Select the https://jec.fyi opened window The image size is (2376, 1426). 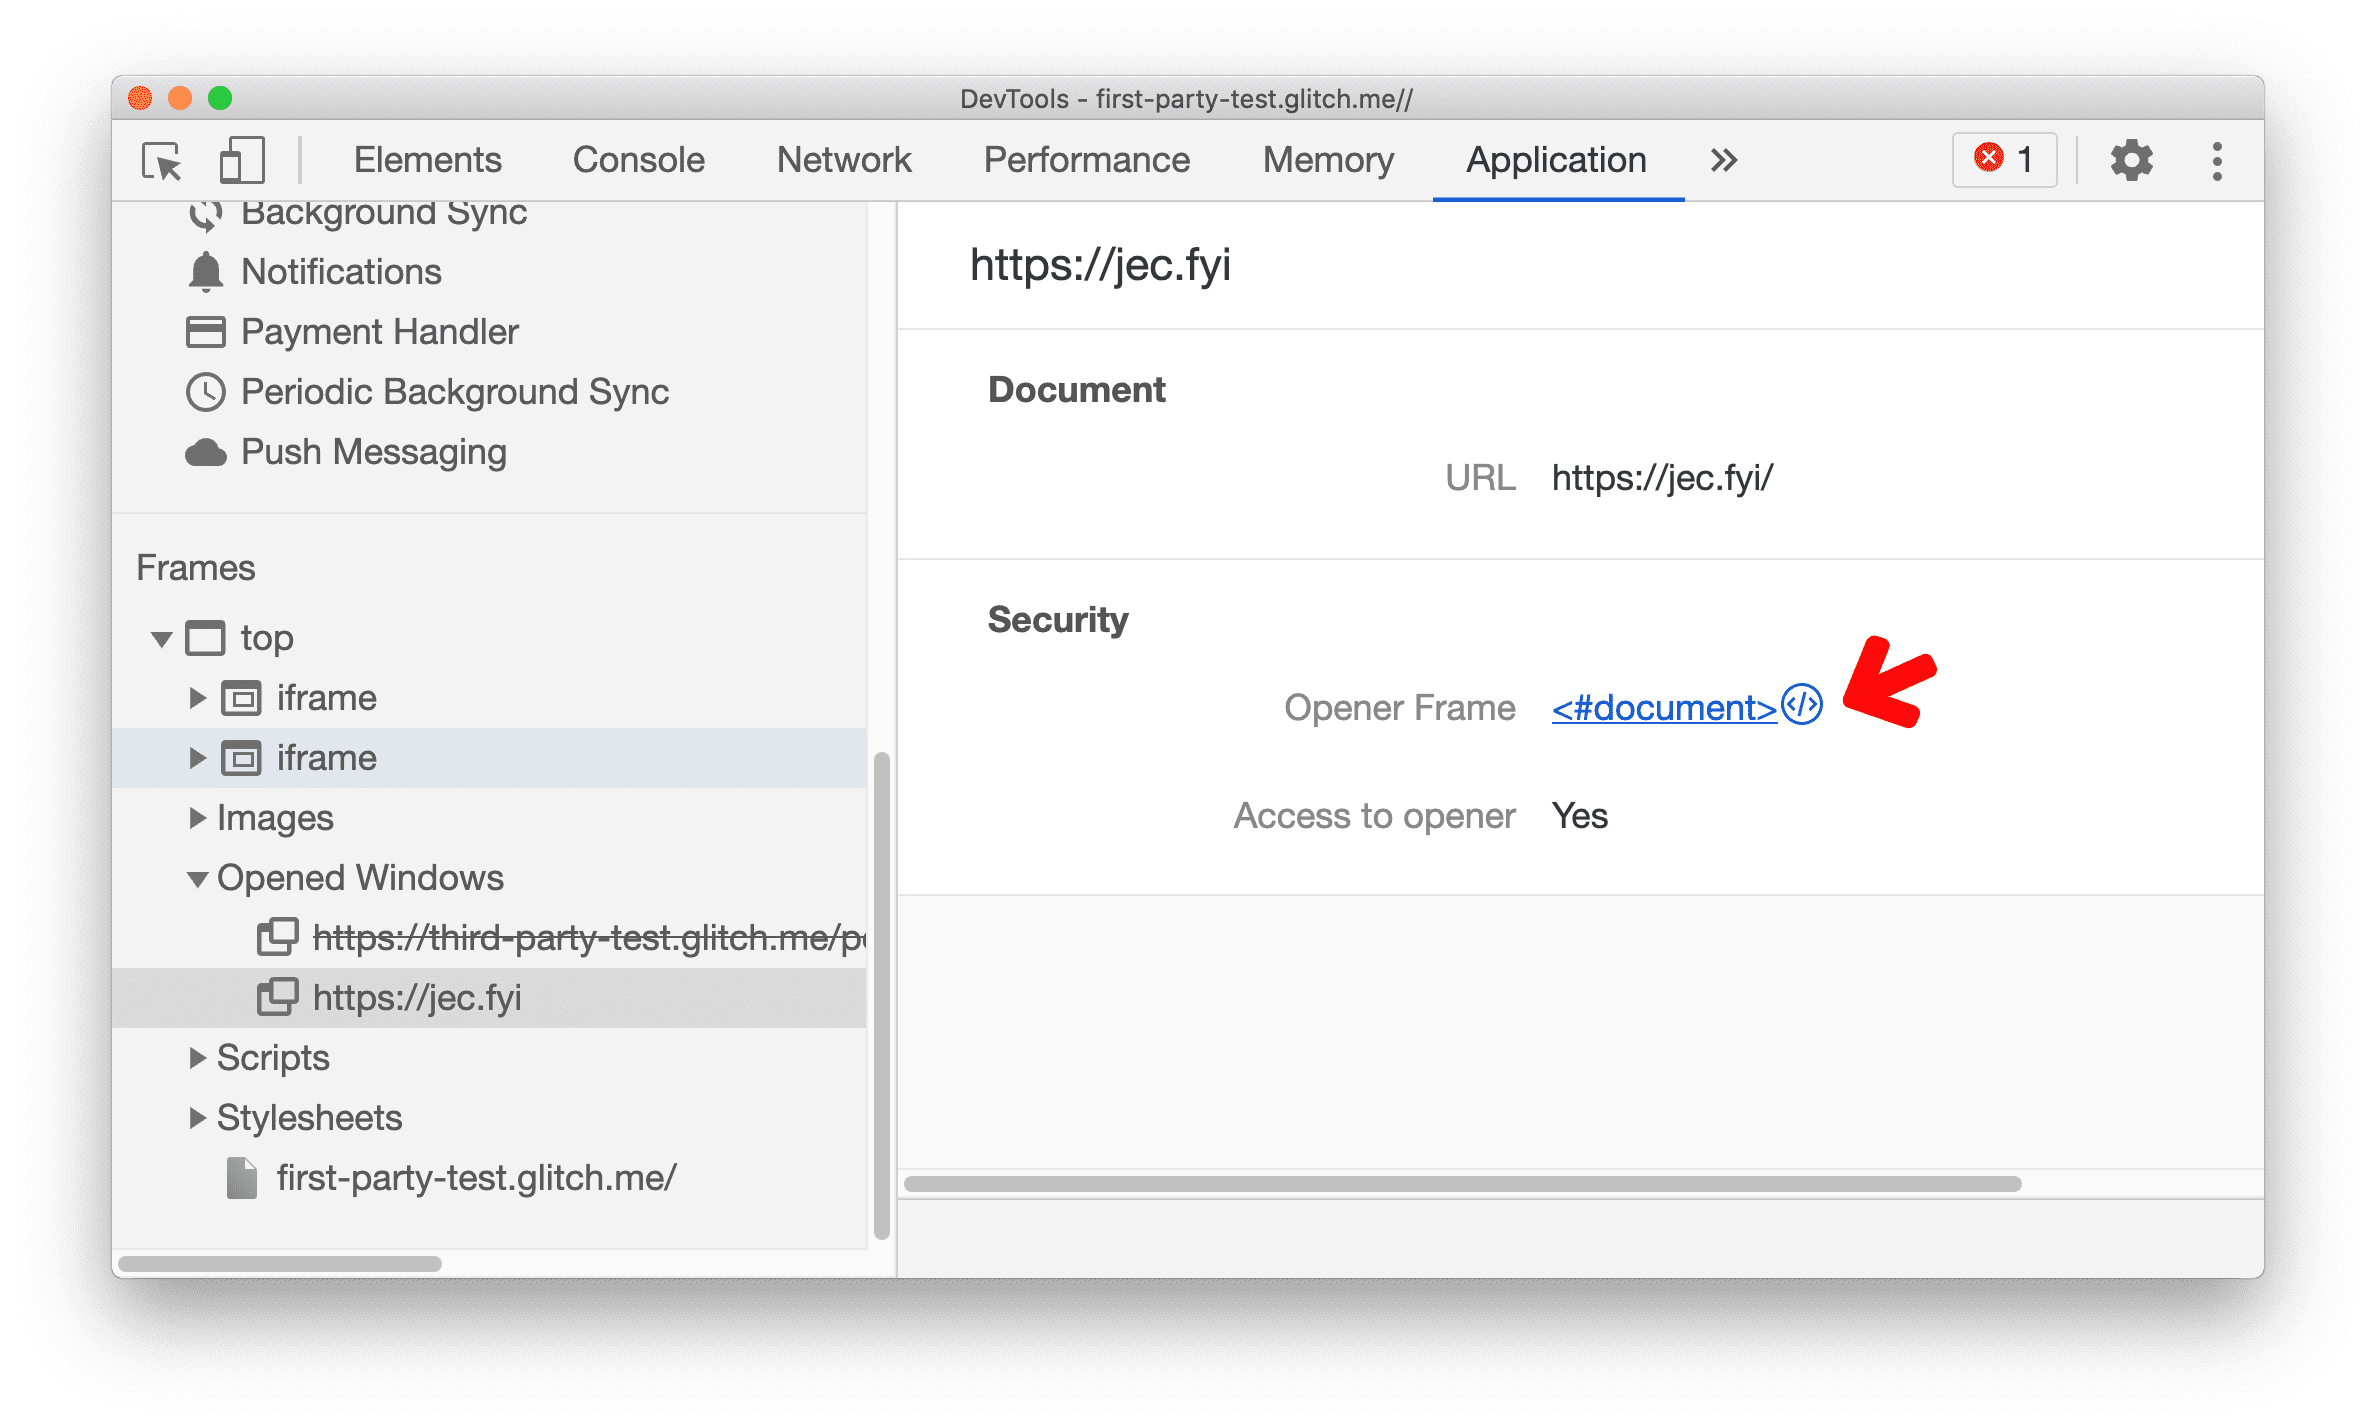pos(419,995)
